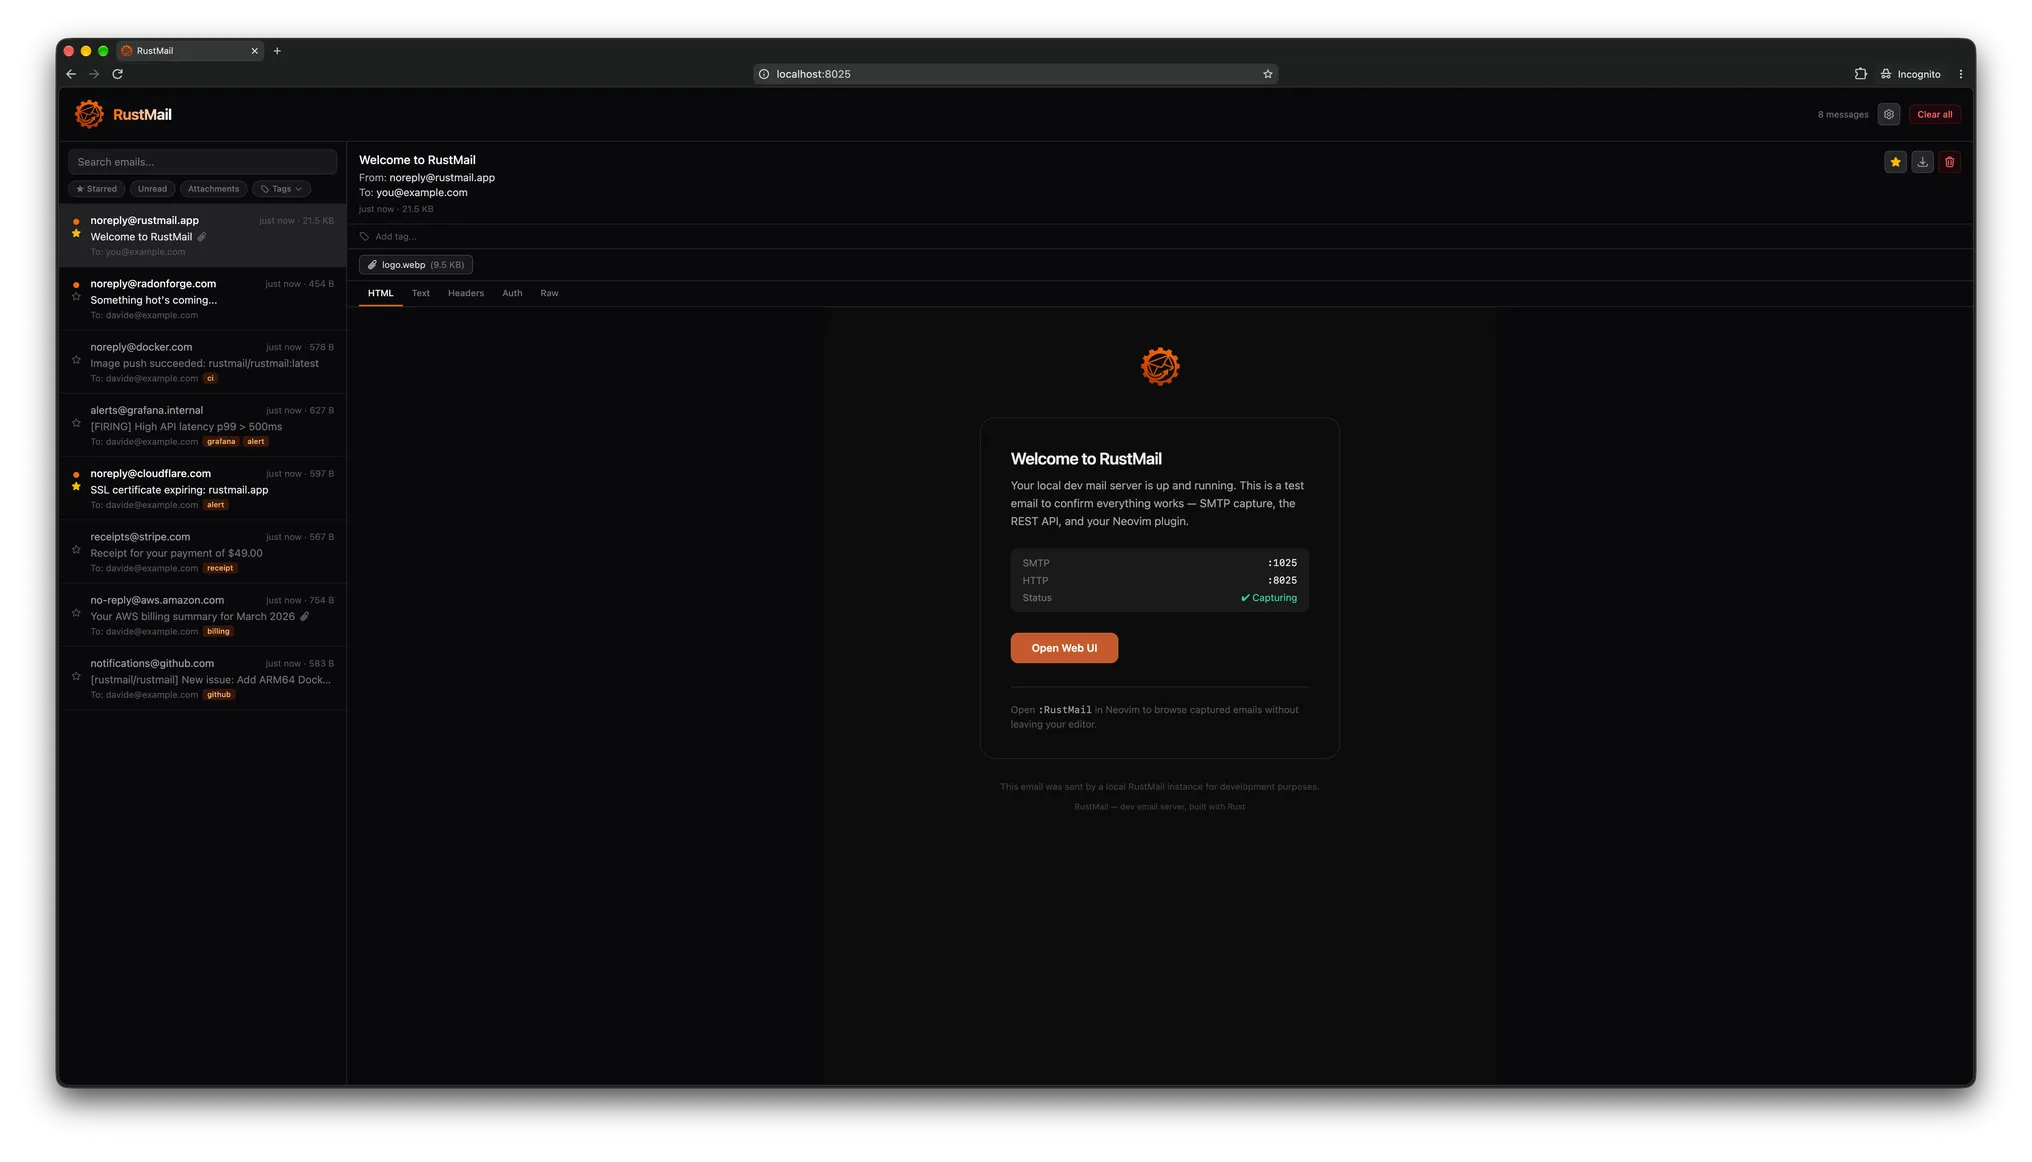
Task: Open 'Image push succeeded' email
Action: tap(202, 362)
